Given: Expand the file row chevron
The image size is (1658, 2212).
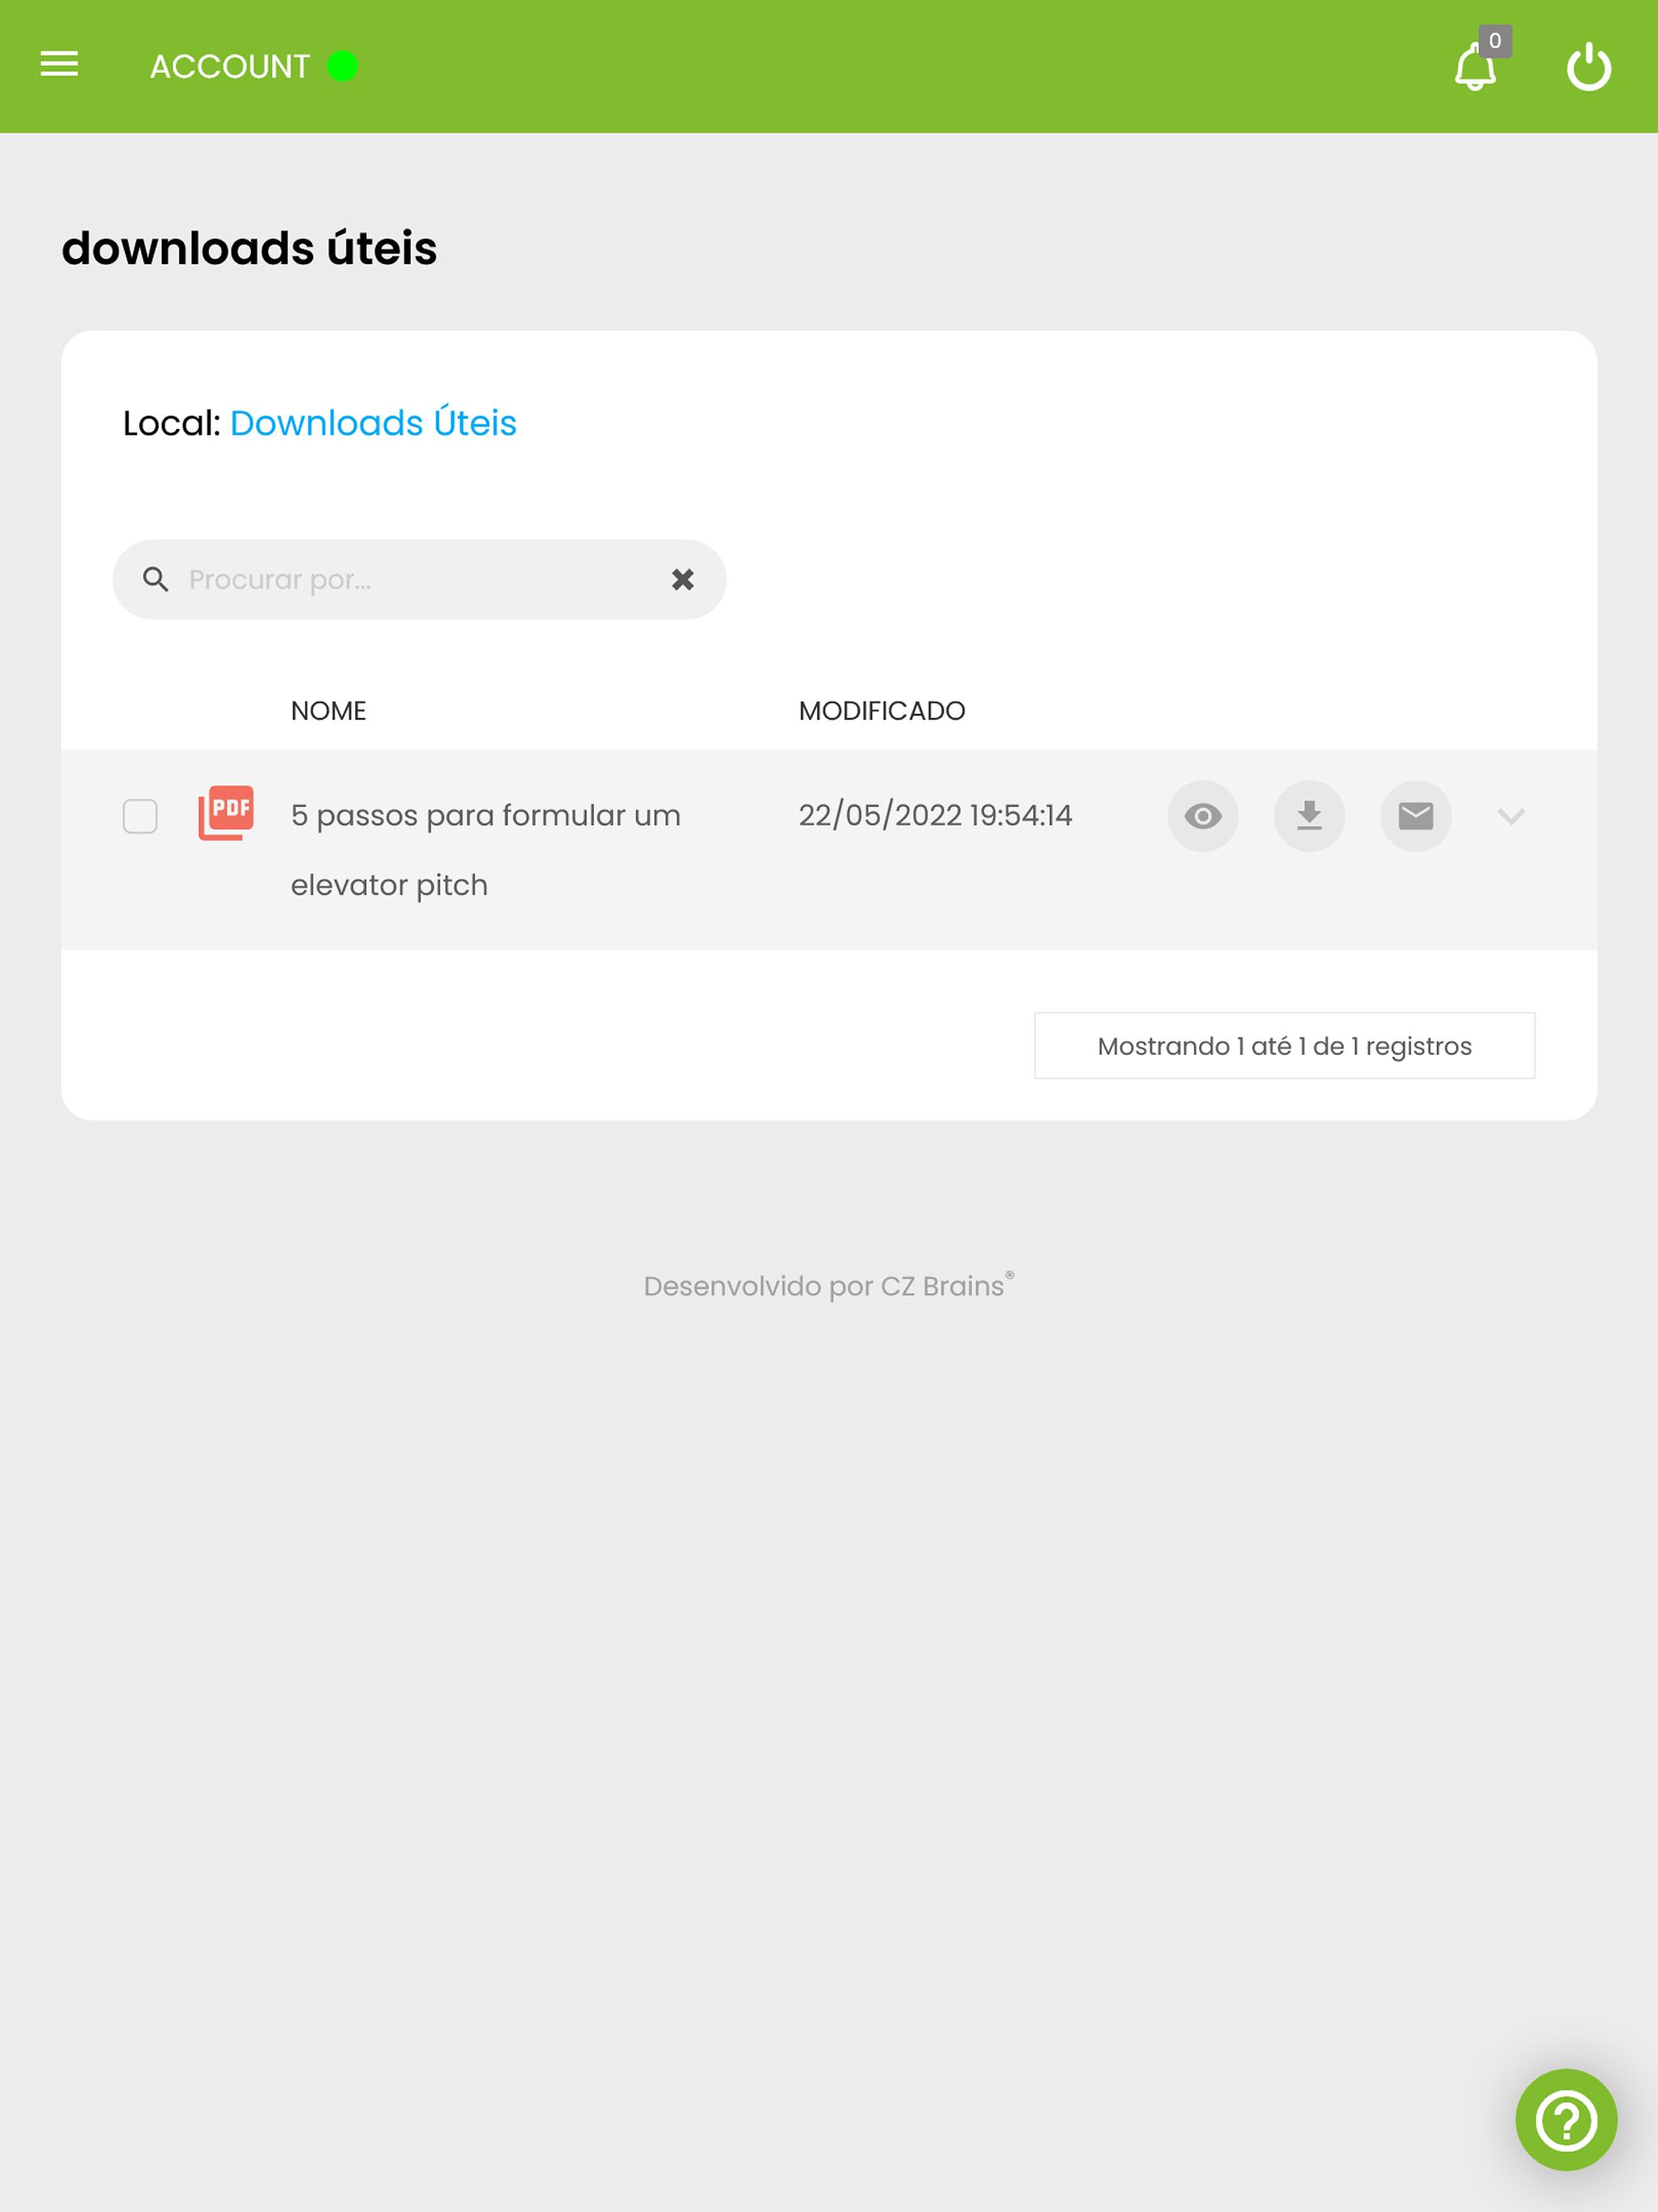Looking at the screenshot, I should (x=1510, y=816).
